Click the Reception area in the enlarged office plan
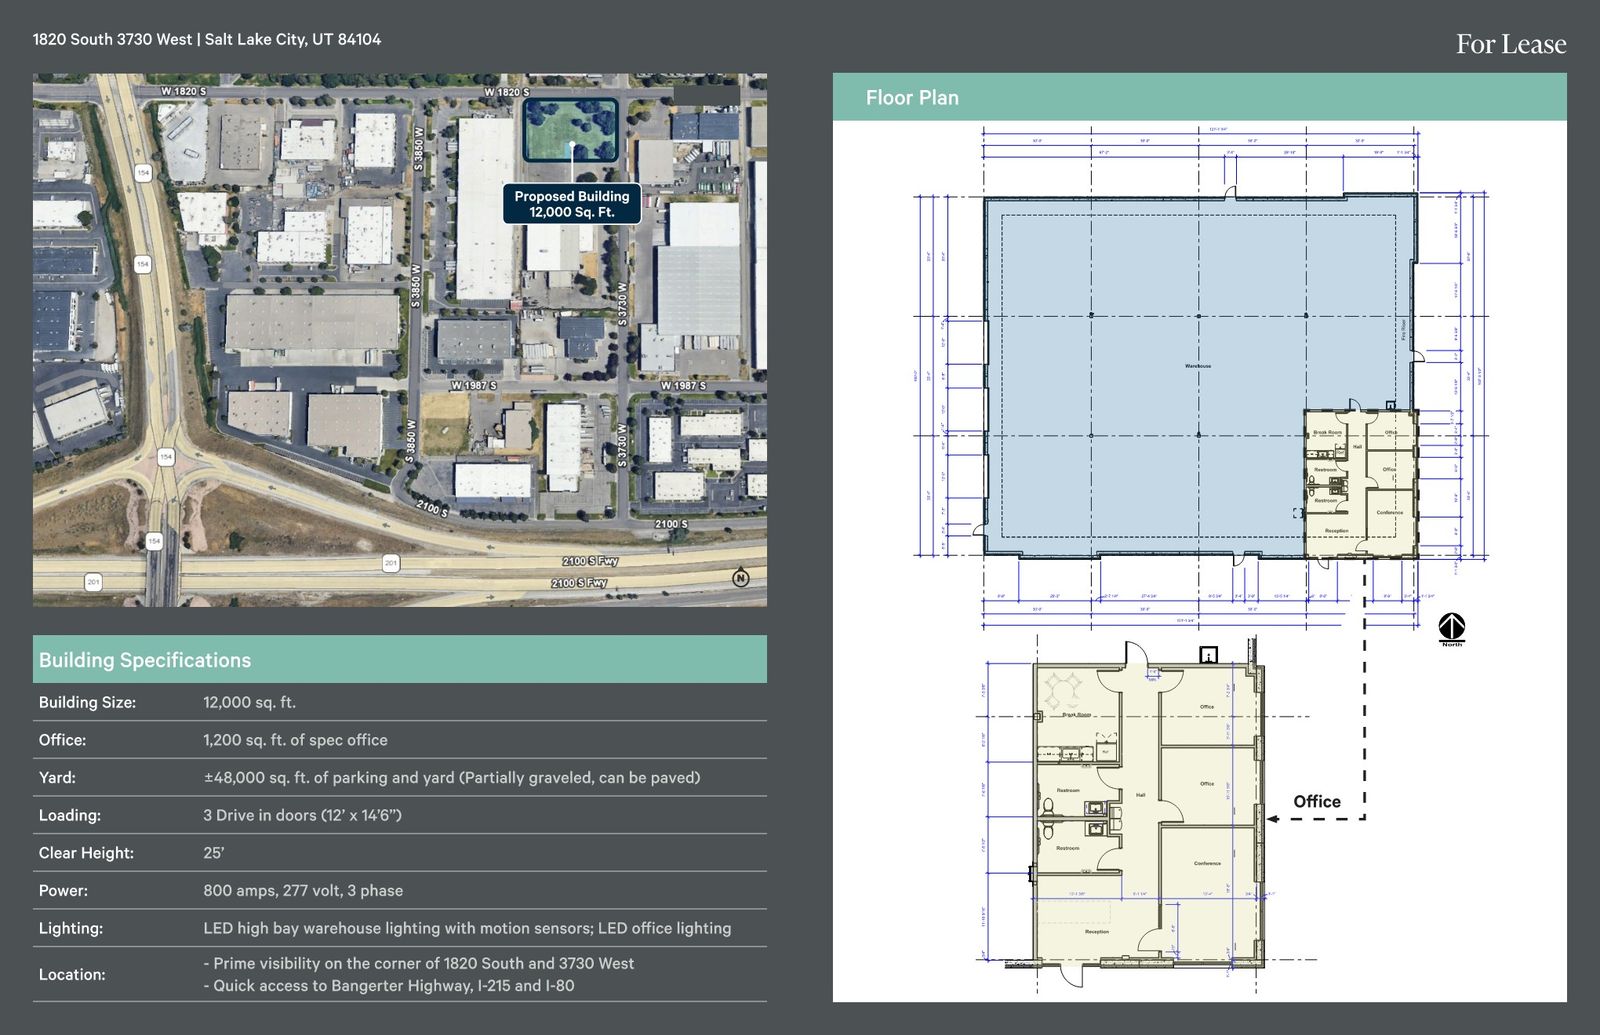1600x1035 pixels. [x=1096, y=931]
